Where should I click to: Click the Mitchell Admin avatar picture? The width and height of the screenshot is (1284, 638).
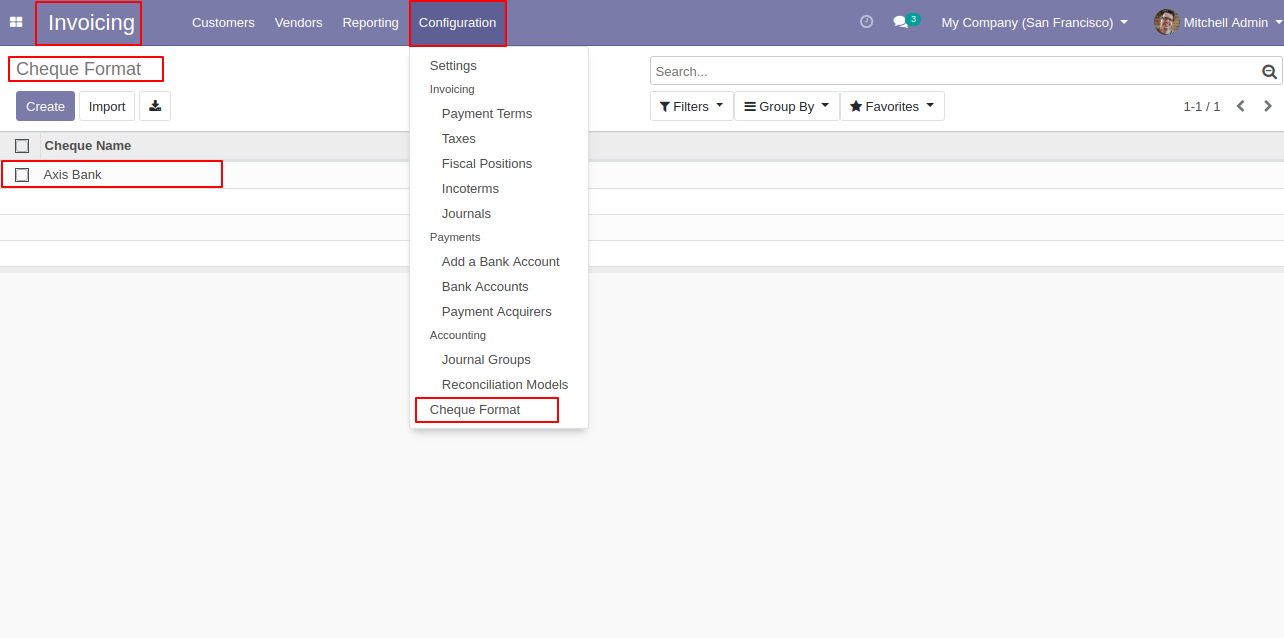[1166, 22]
